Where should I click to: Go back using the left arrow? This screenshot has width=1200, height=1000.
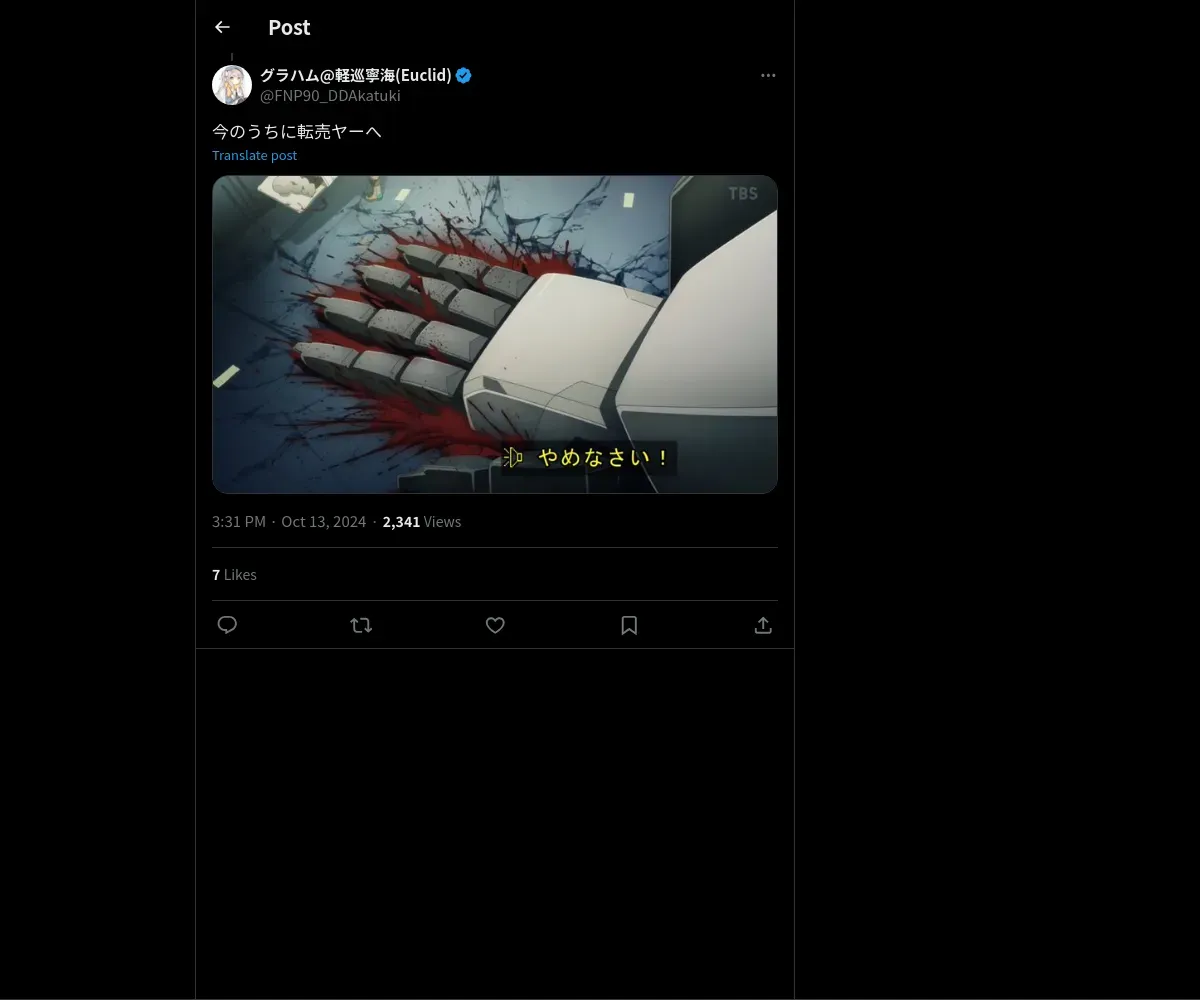[x=222, y=28]
